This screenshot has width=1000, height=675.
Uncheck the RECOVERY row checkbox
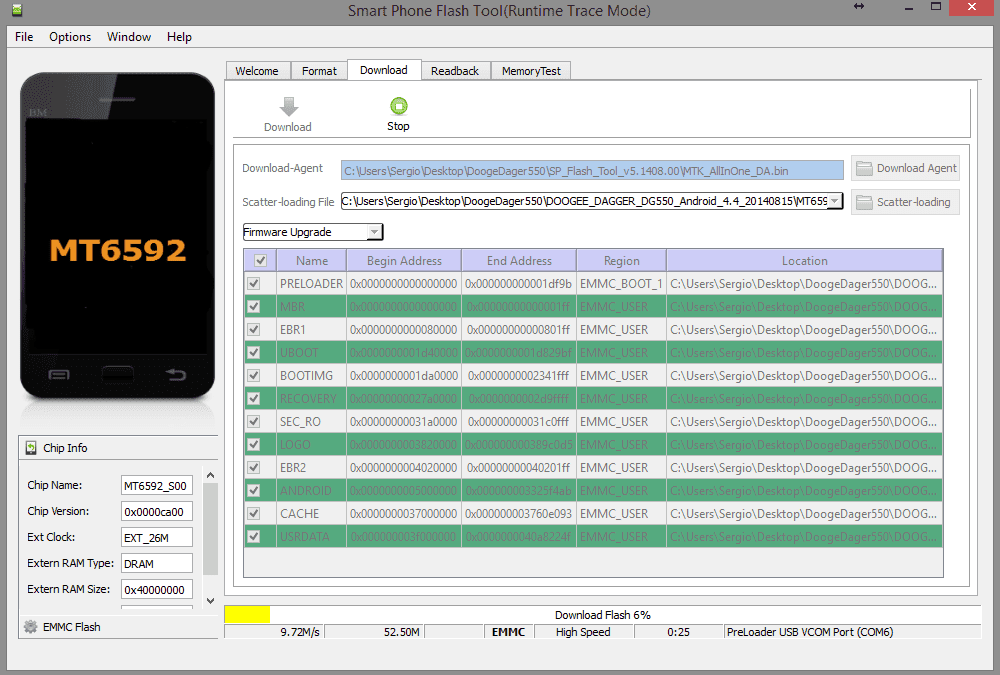(254, 398)
